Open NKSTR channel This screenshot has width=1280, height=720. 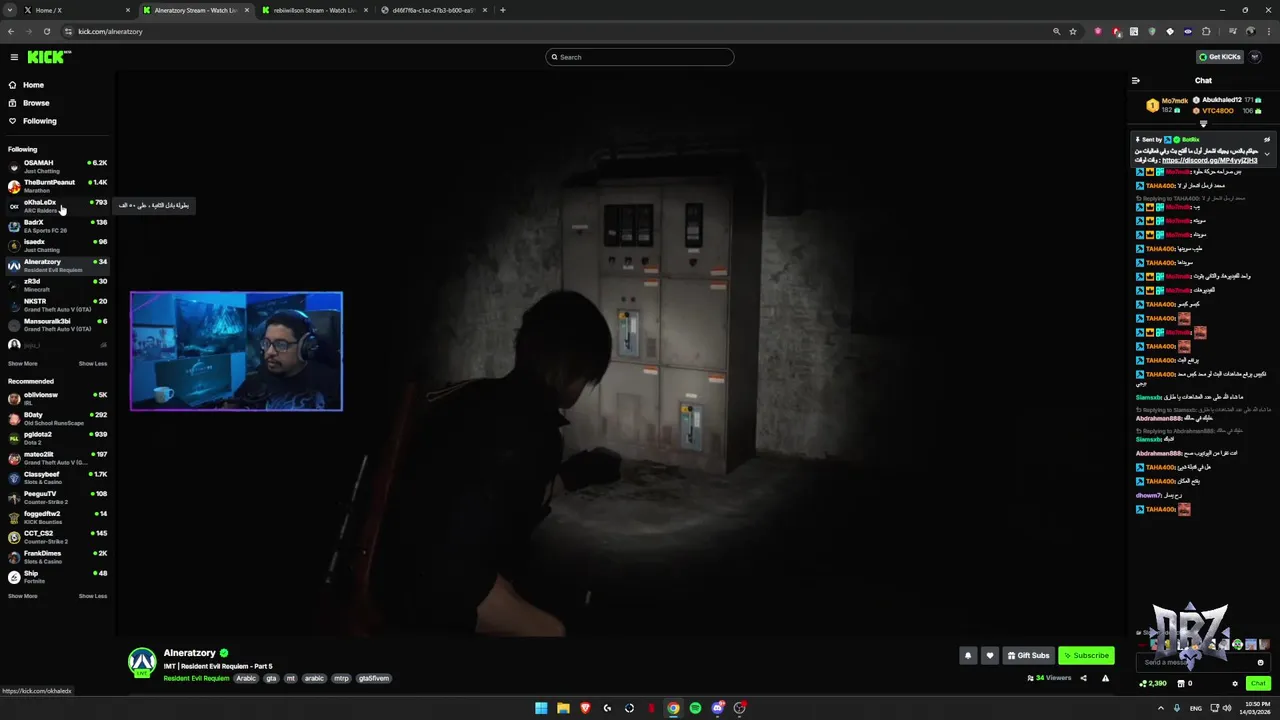[x=57, y=305]
